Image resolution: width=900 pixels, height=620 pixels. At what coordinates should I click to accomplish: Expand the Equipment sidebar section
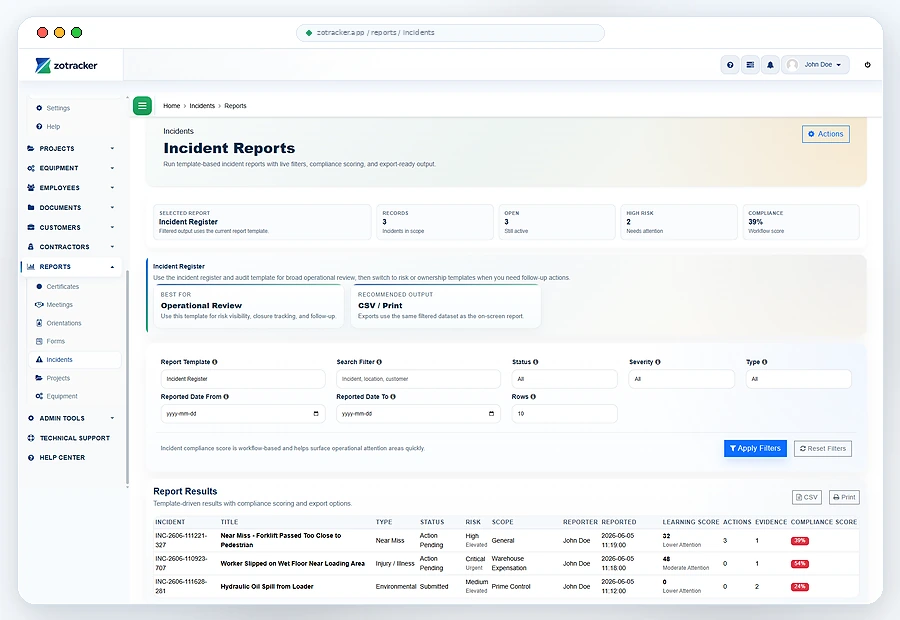click(x=71, y=168)
